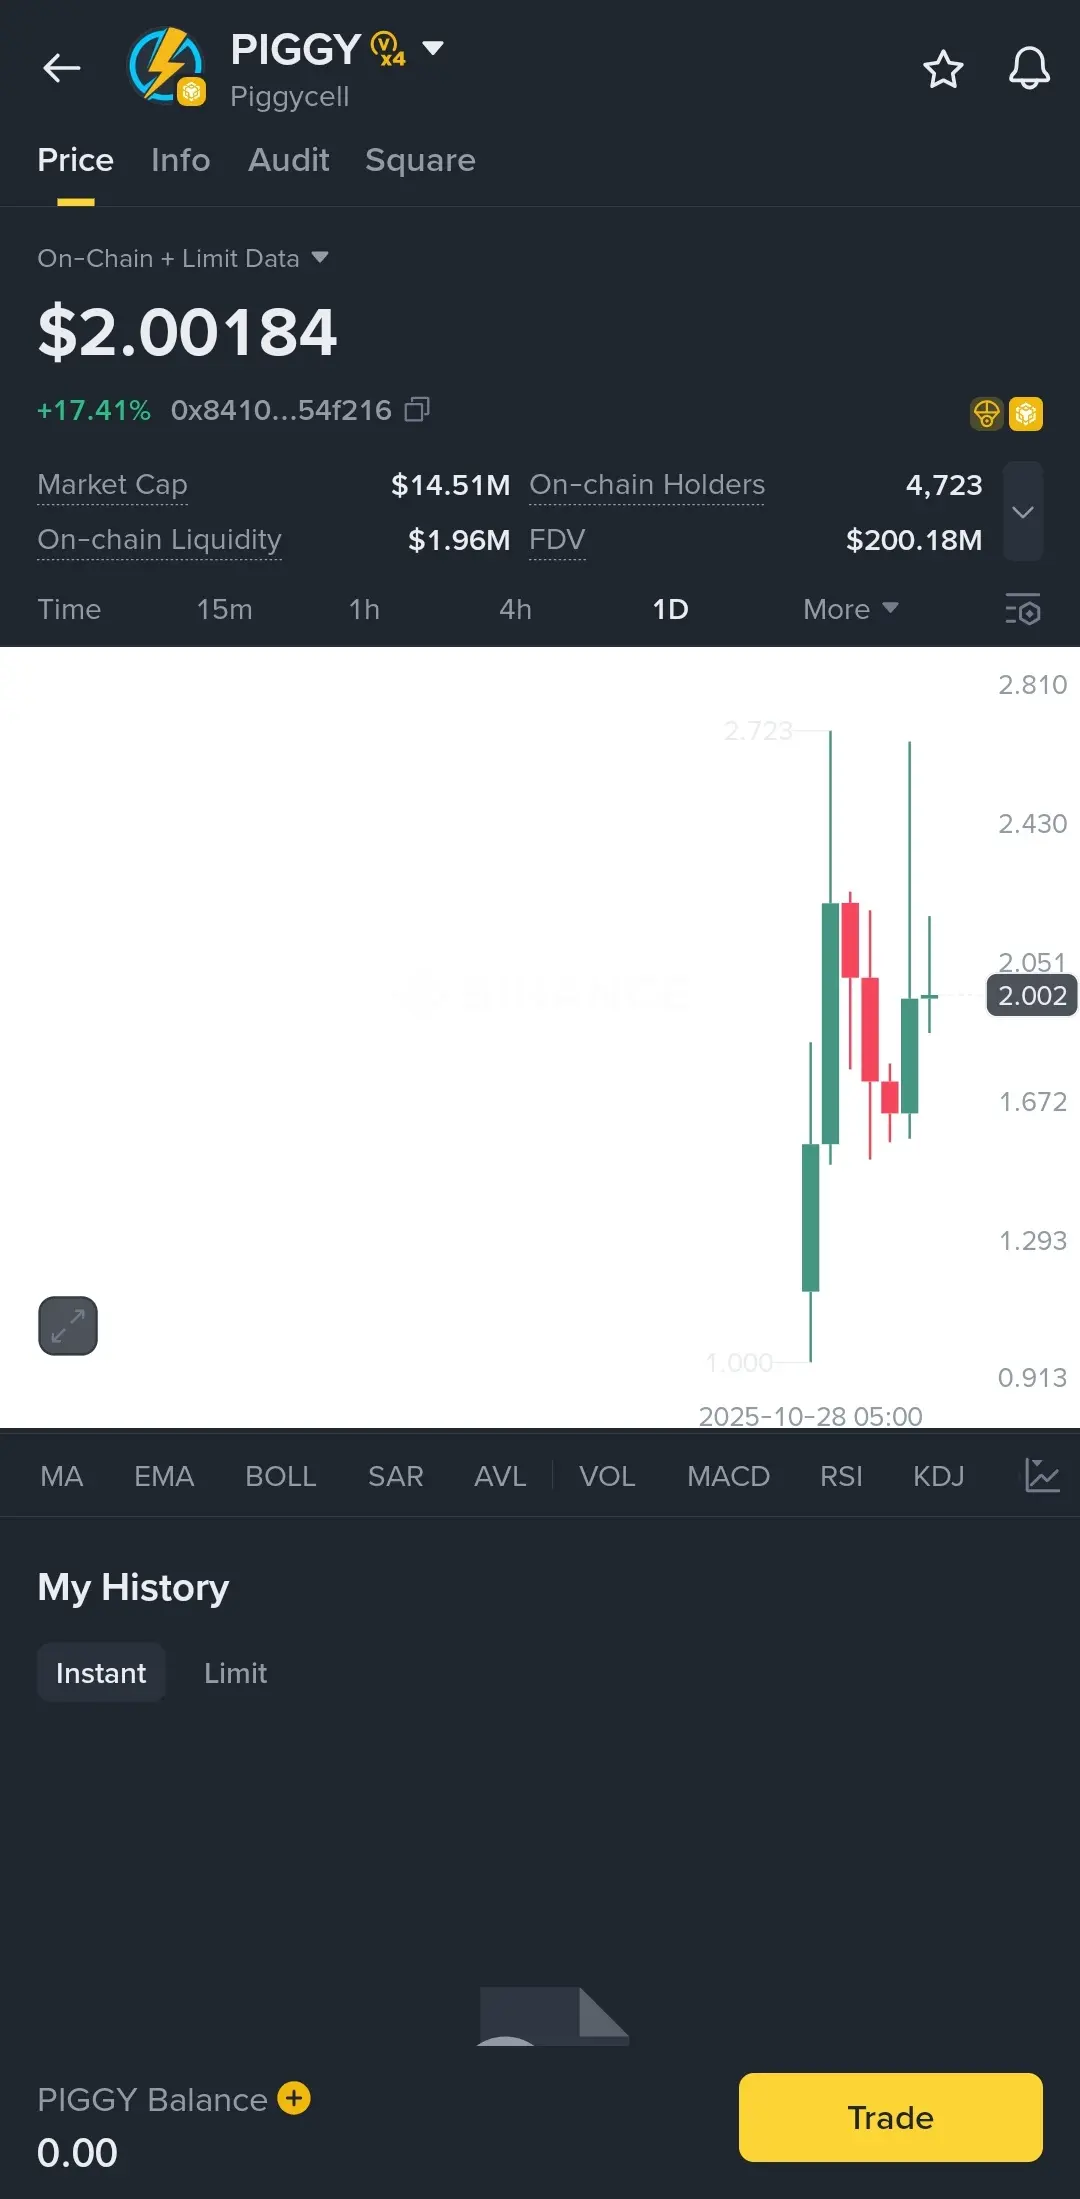Switch to the Info tab

pos(180,160)
